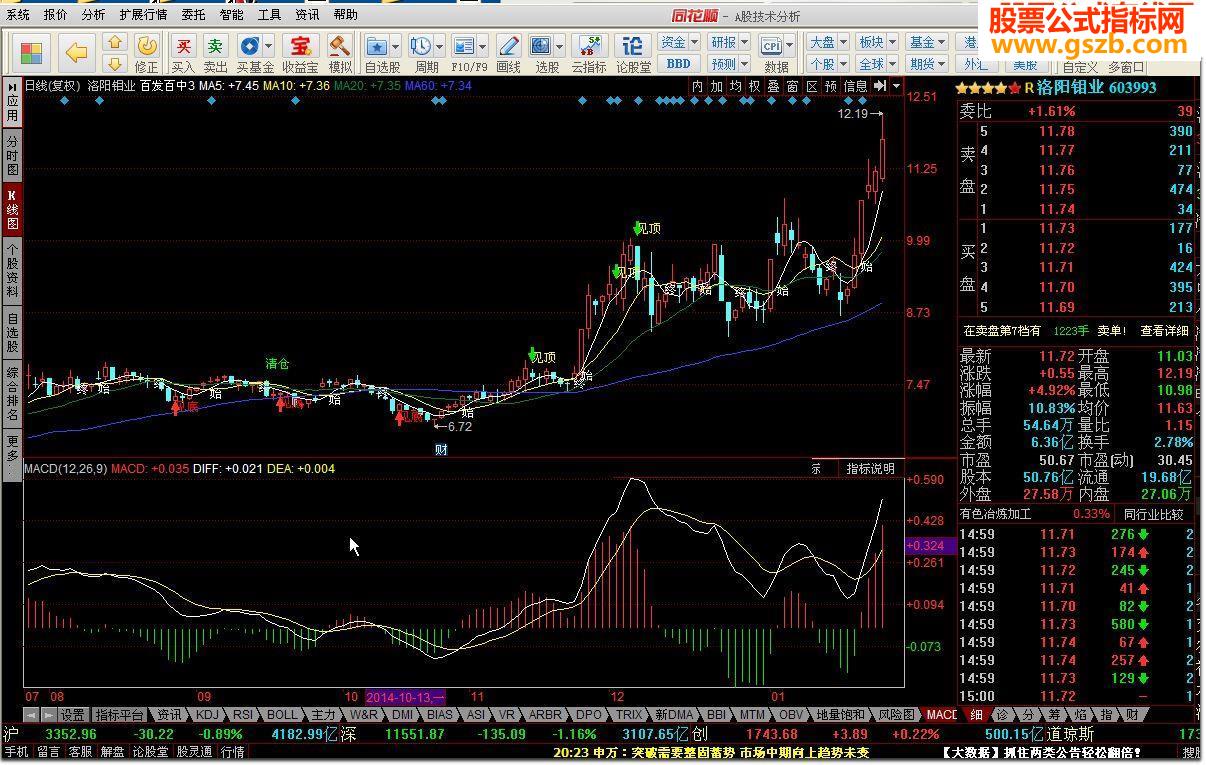
Task: Click the 0.324 MACD value marker
Action: tap(930, 546)
